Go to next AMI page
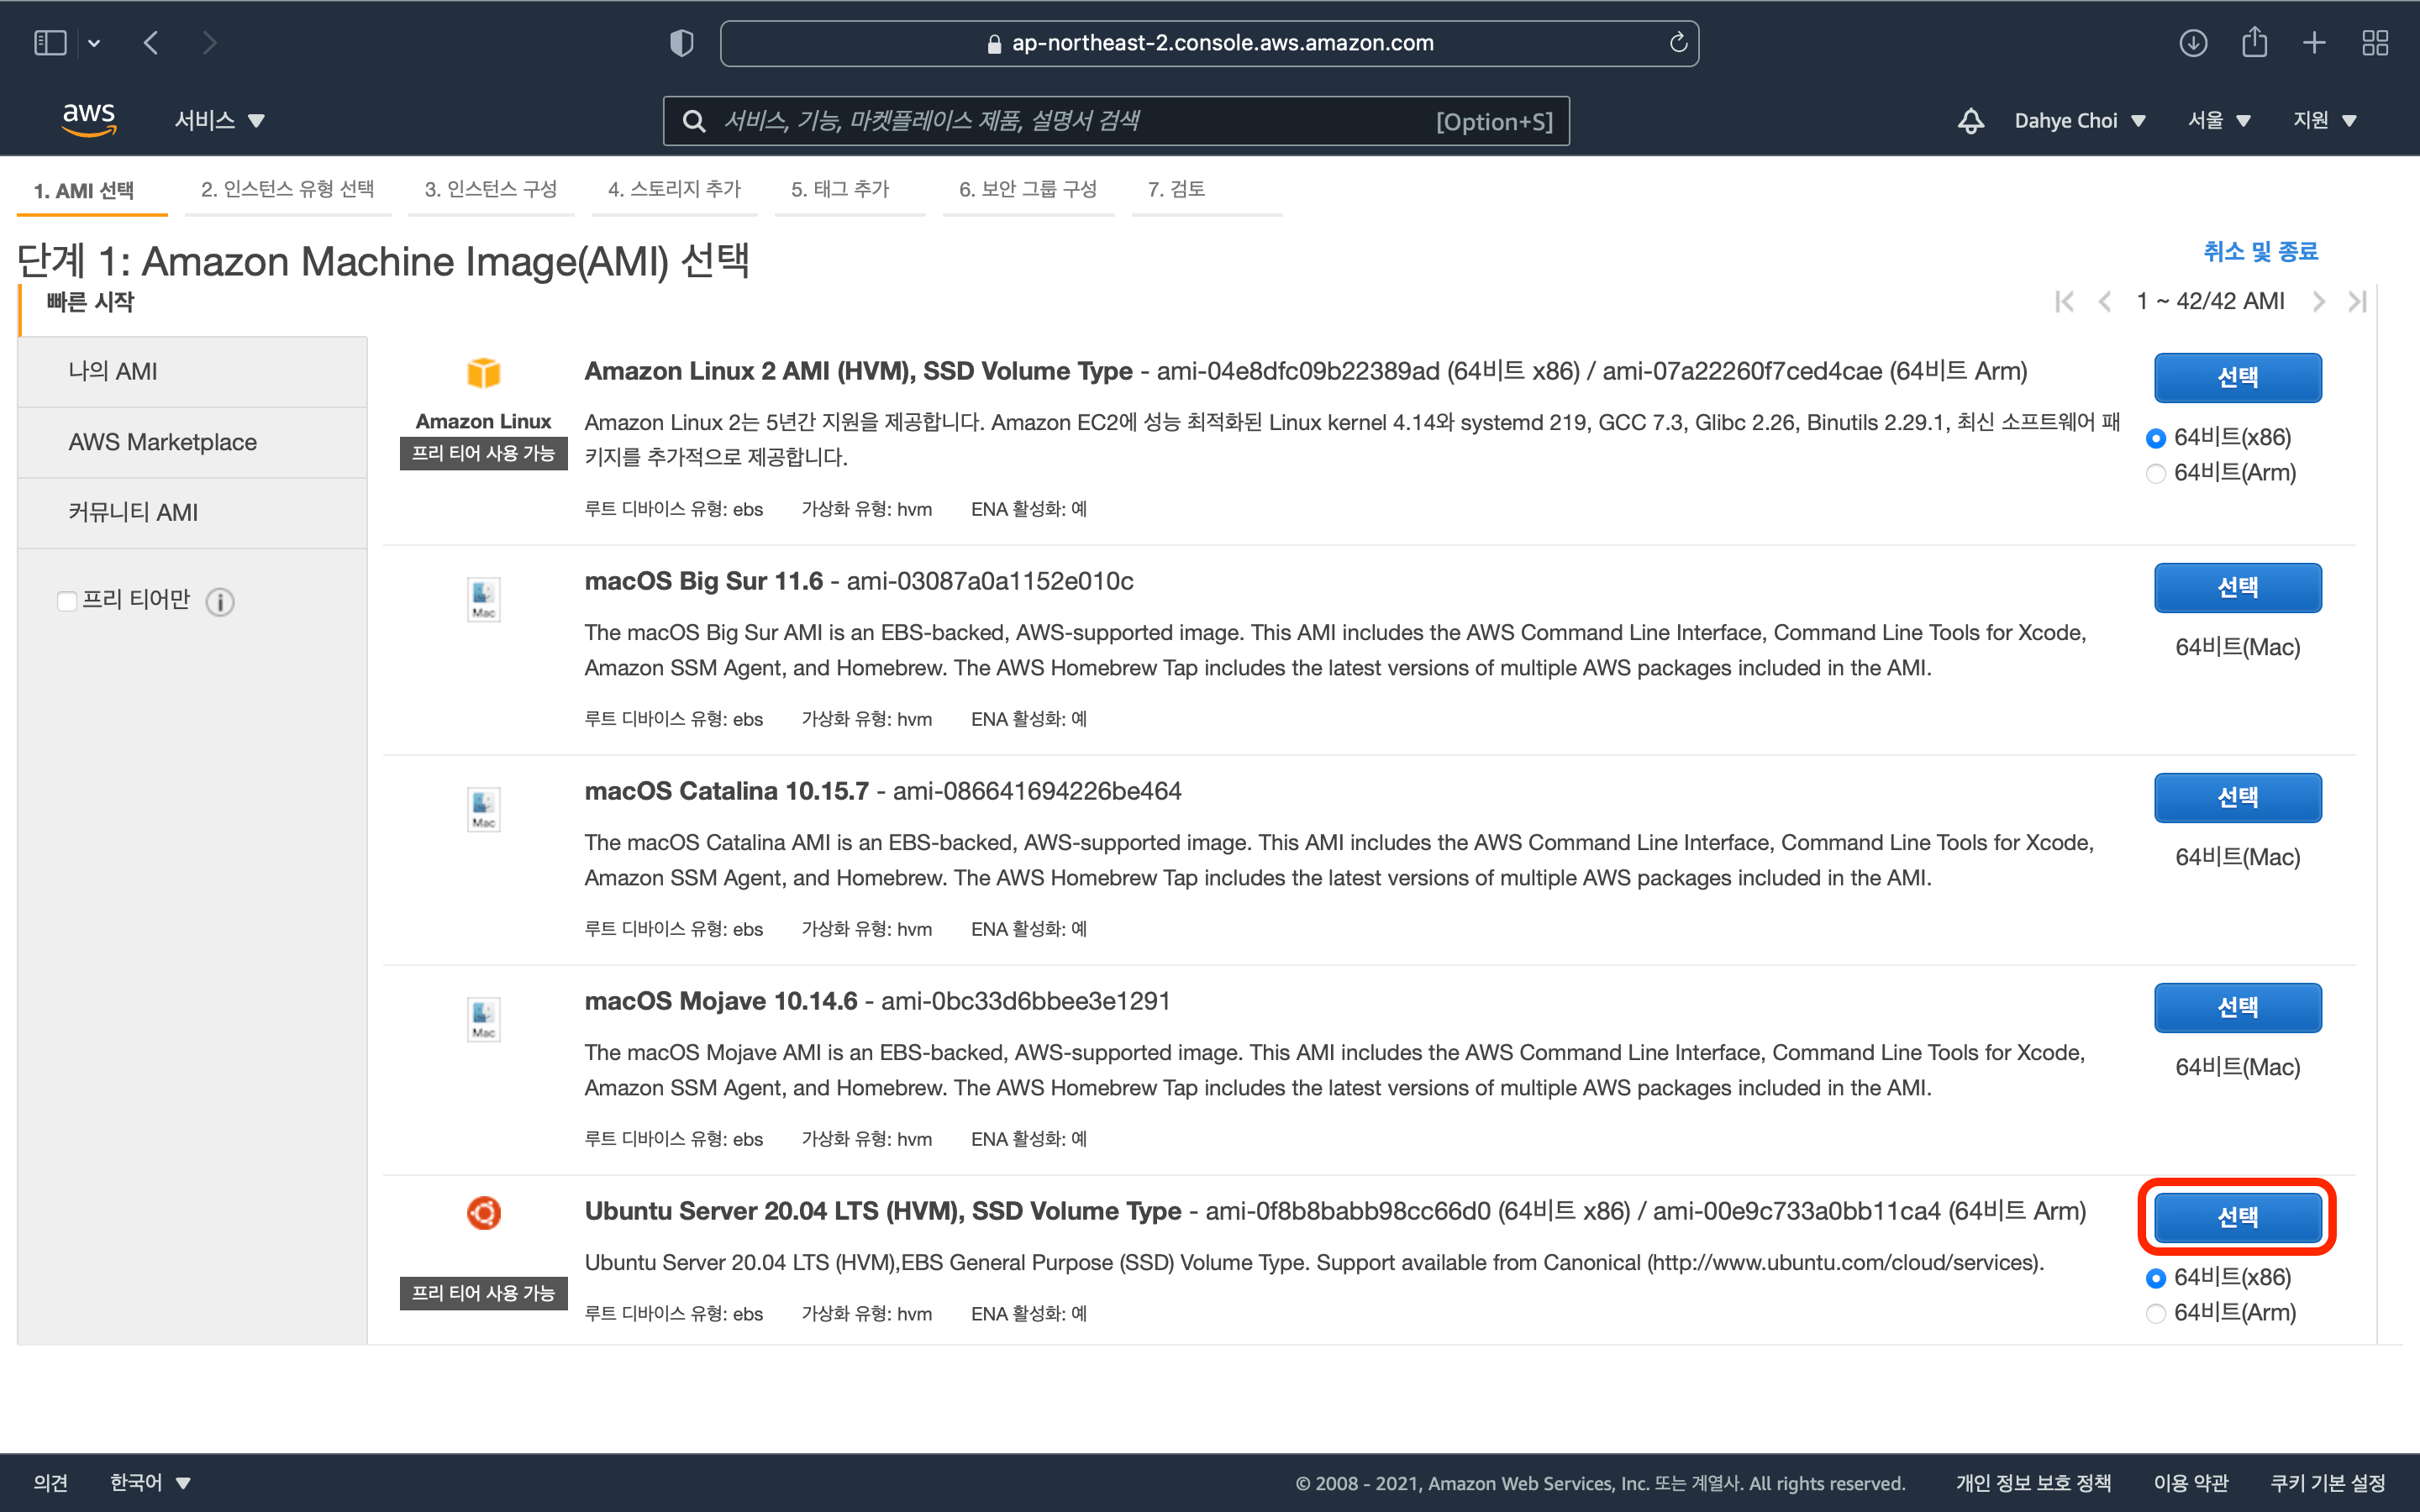2420x1512 pixels. pos(2318,301)
